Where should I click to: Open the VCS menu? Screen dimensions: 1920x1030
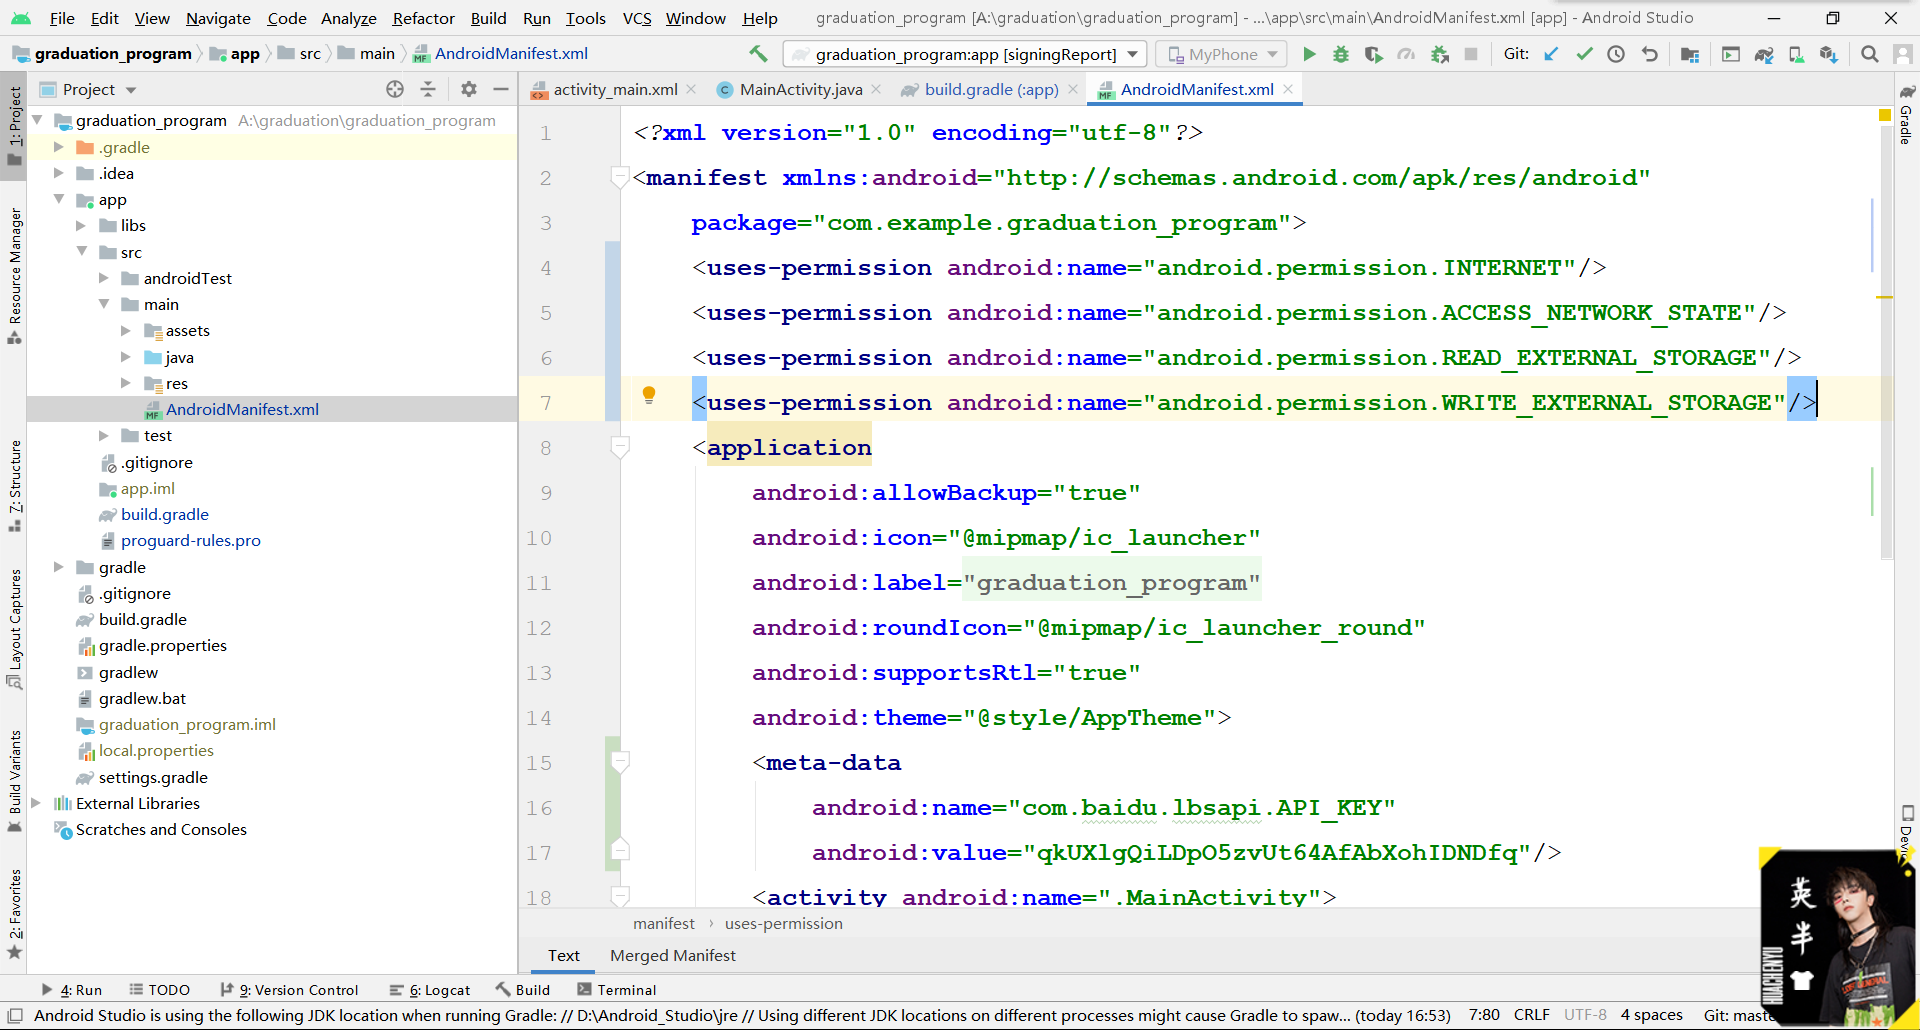[637, 18]
